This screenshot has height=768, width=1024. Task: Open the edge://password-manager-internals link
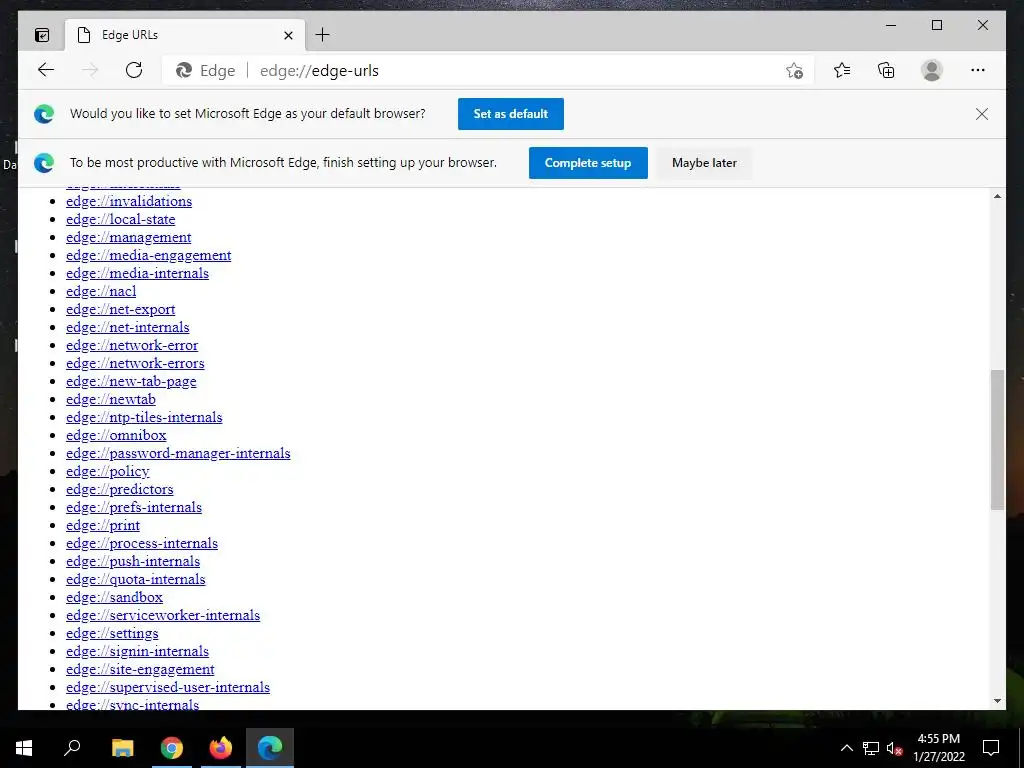coord(178,453)
